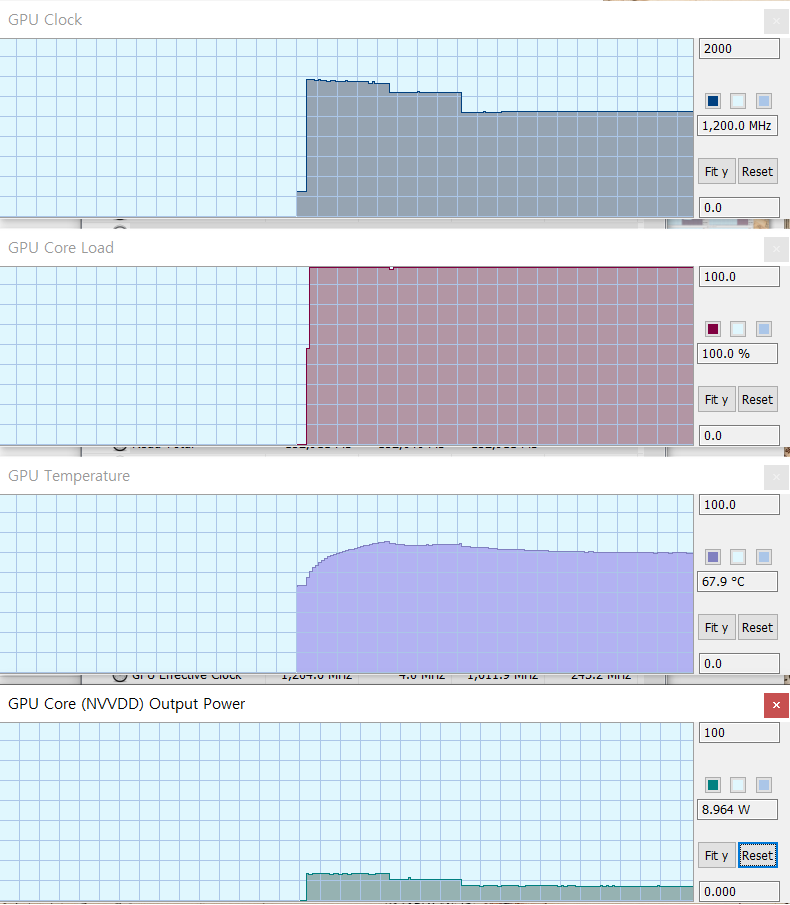The width and height of the screenshot is (790, 905).
Task: Click the GPU Core (NVVDD) Output Power title
Action: pyautogui.click(x=126, y=704)
